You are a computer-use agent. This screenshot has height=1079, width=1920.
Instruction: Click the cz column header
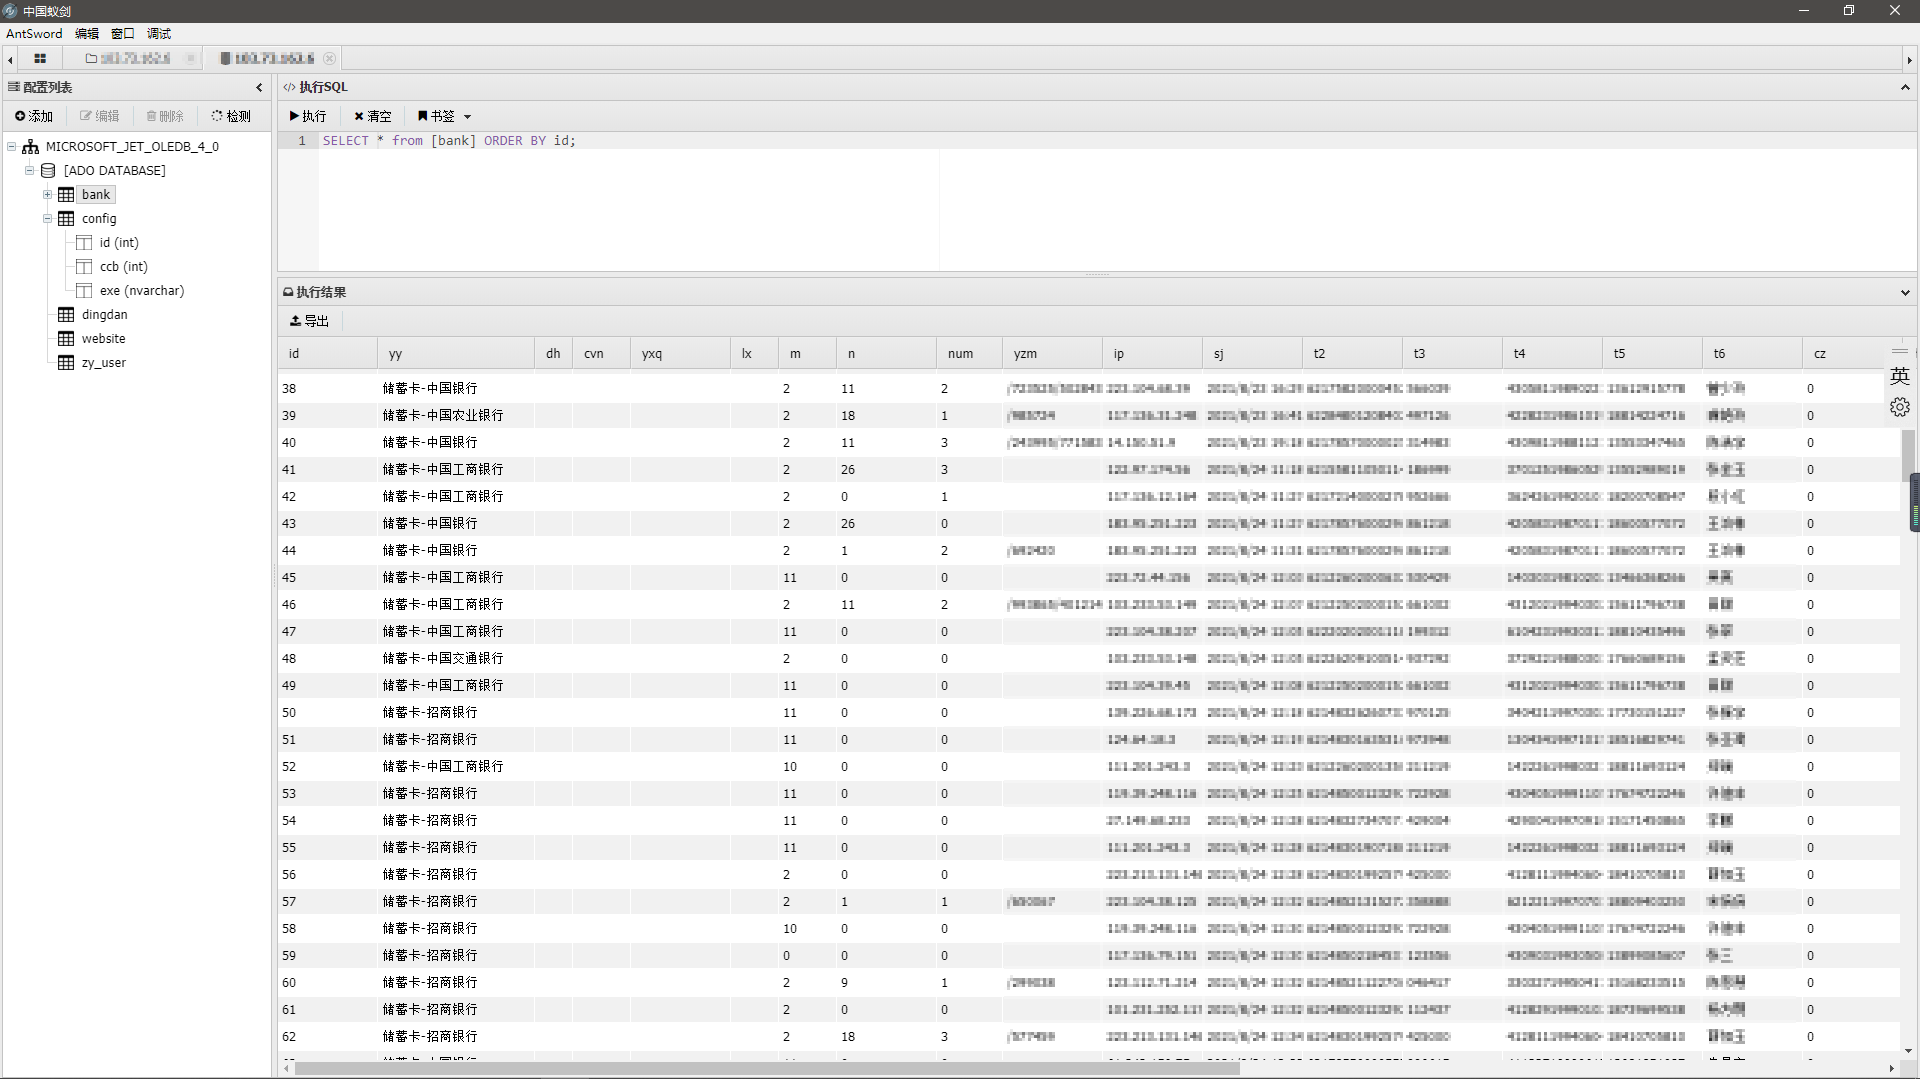pyautogui.click(x=1850, y=354)
